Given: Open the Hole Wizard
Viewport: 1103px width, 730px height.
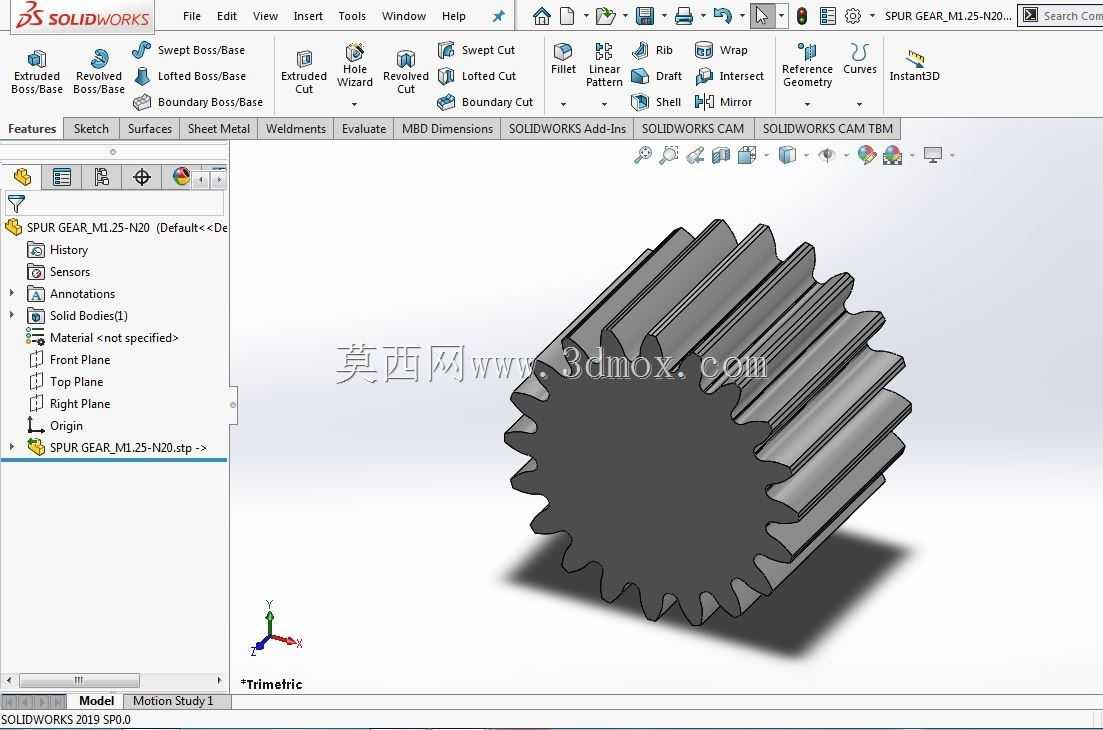Looking at the screenshot, I should coord(355,65).
